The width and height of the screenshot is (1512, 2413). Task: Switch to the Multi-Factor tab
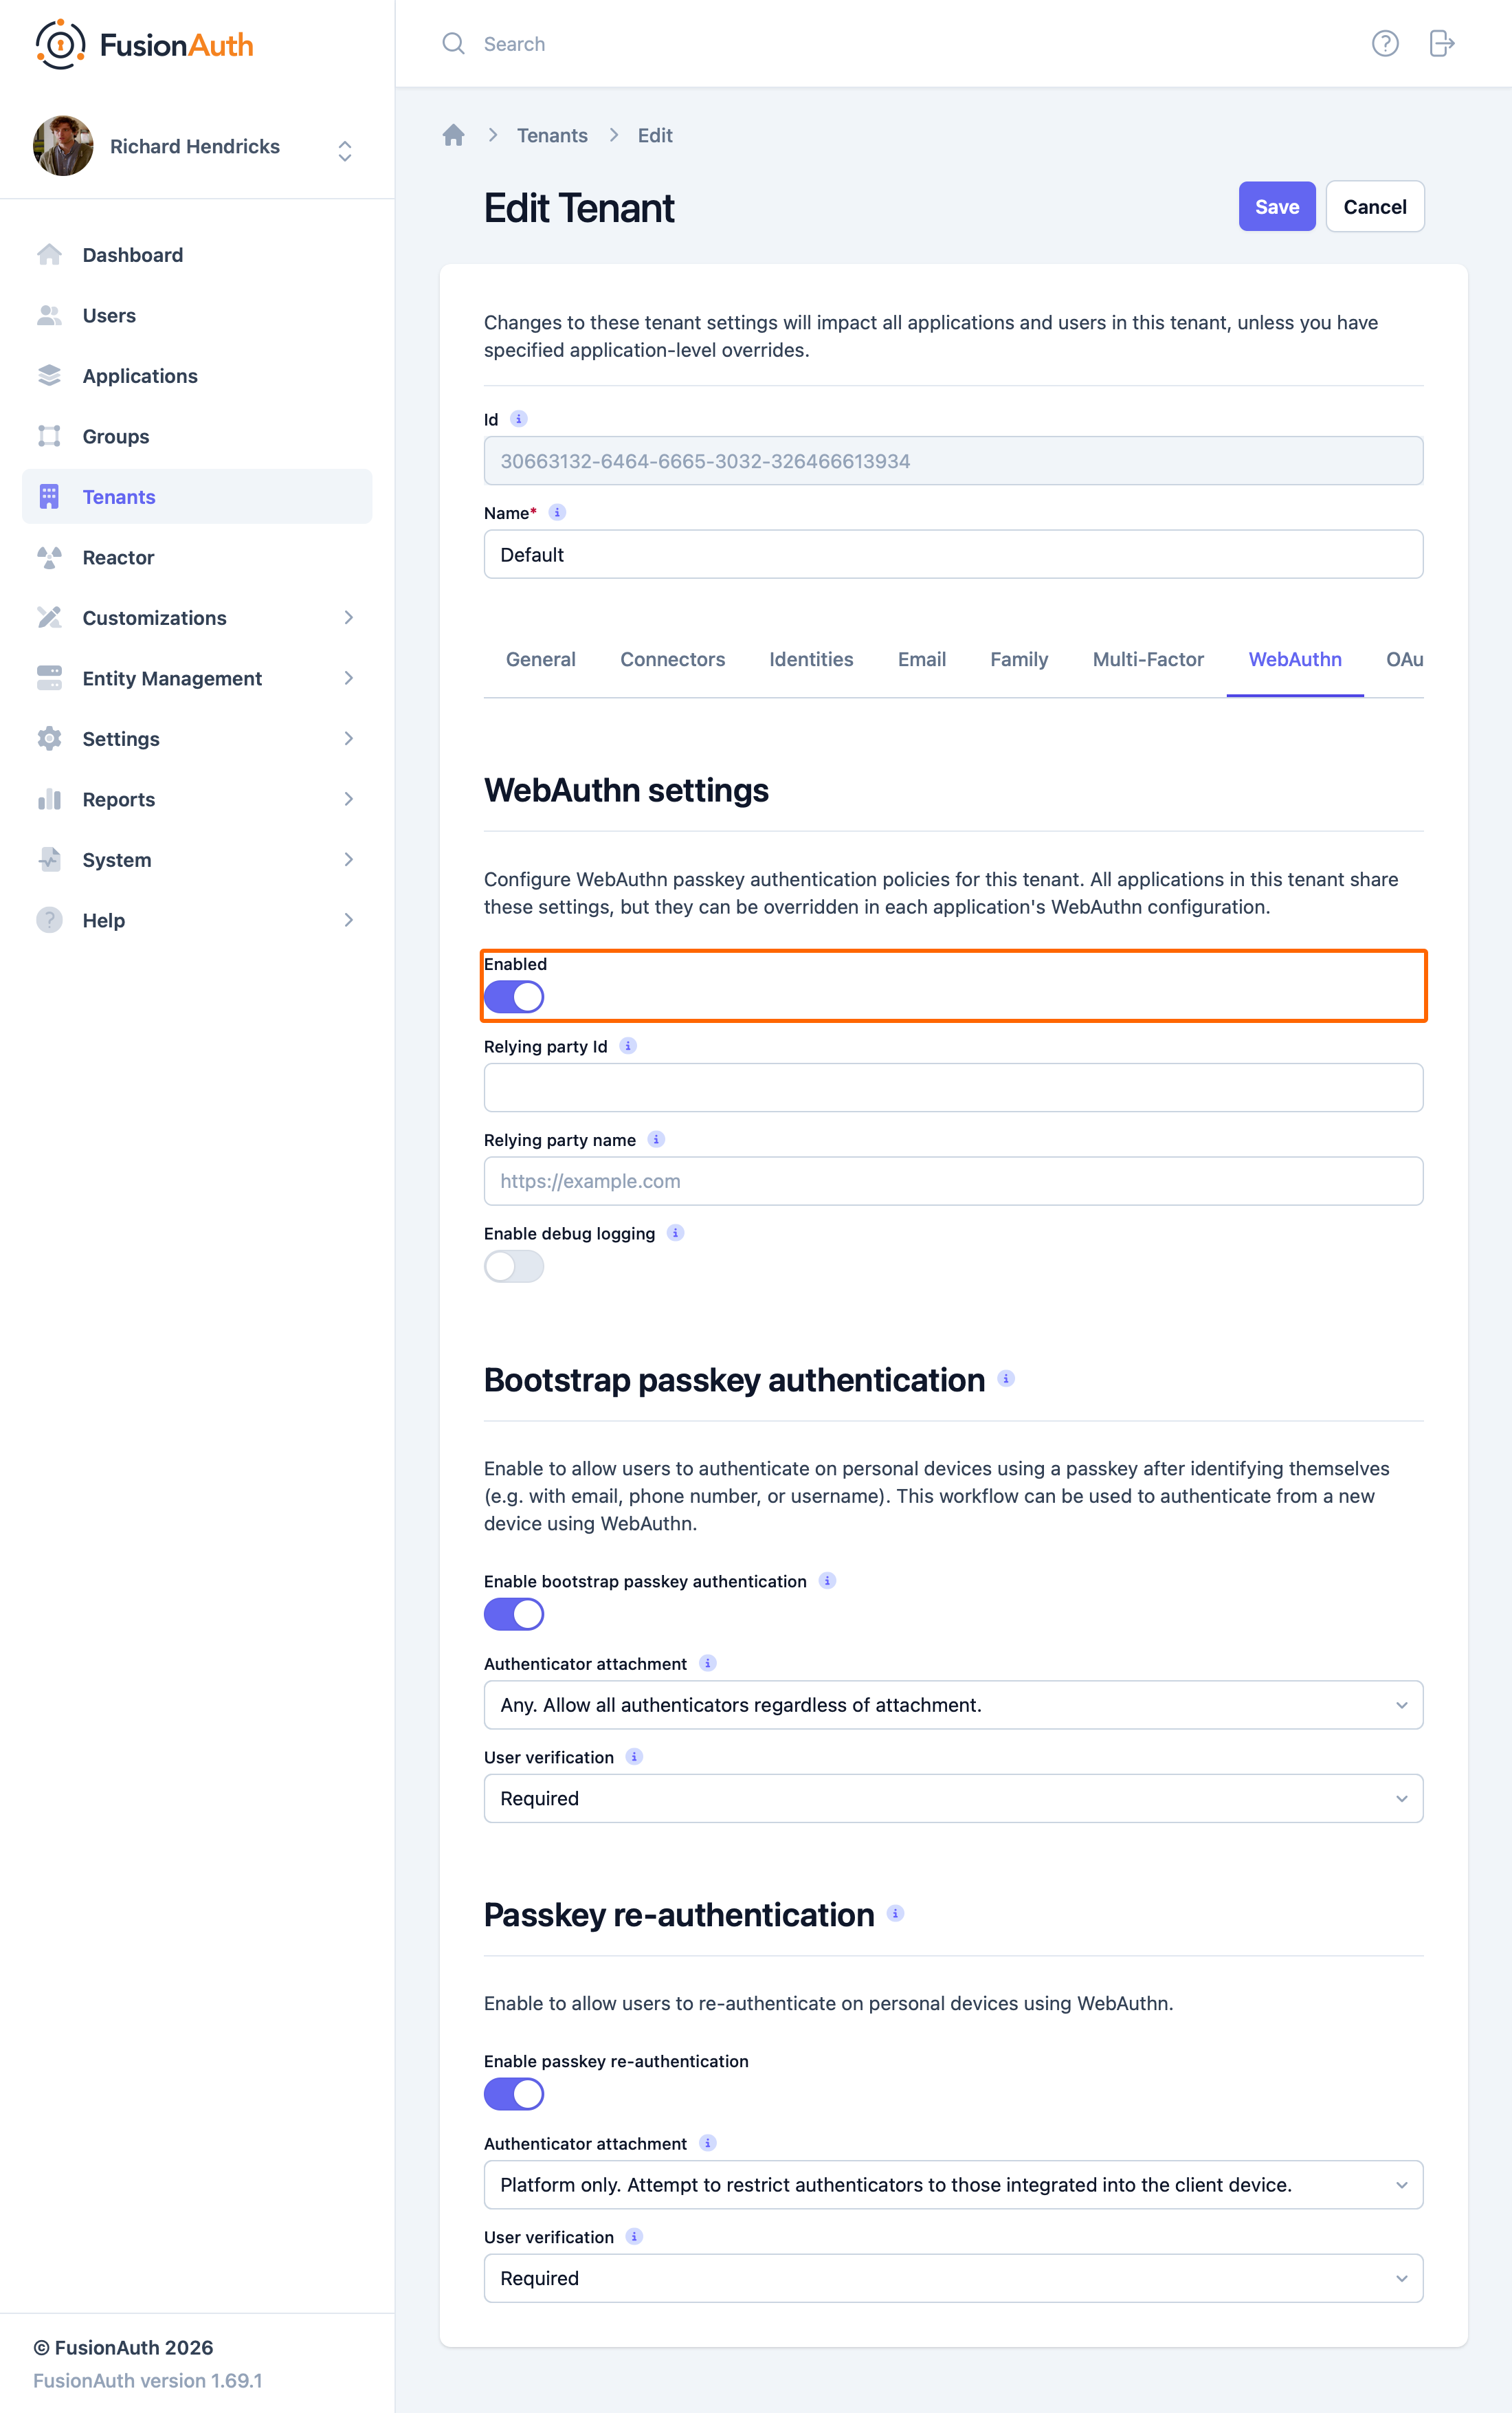(1148, 659)
